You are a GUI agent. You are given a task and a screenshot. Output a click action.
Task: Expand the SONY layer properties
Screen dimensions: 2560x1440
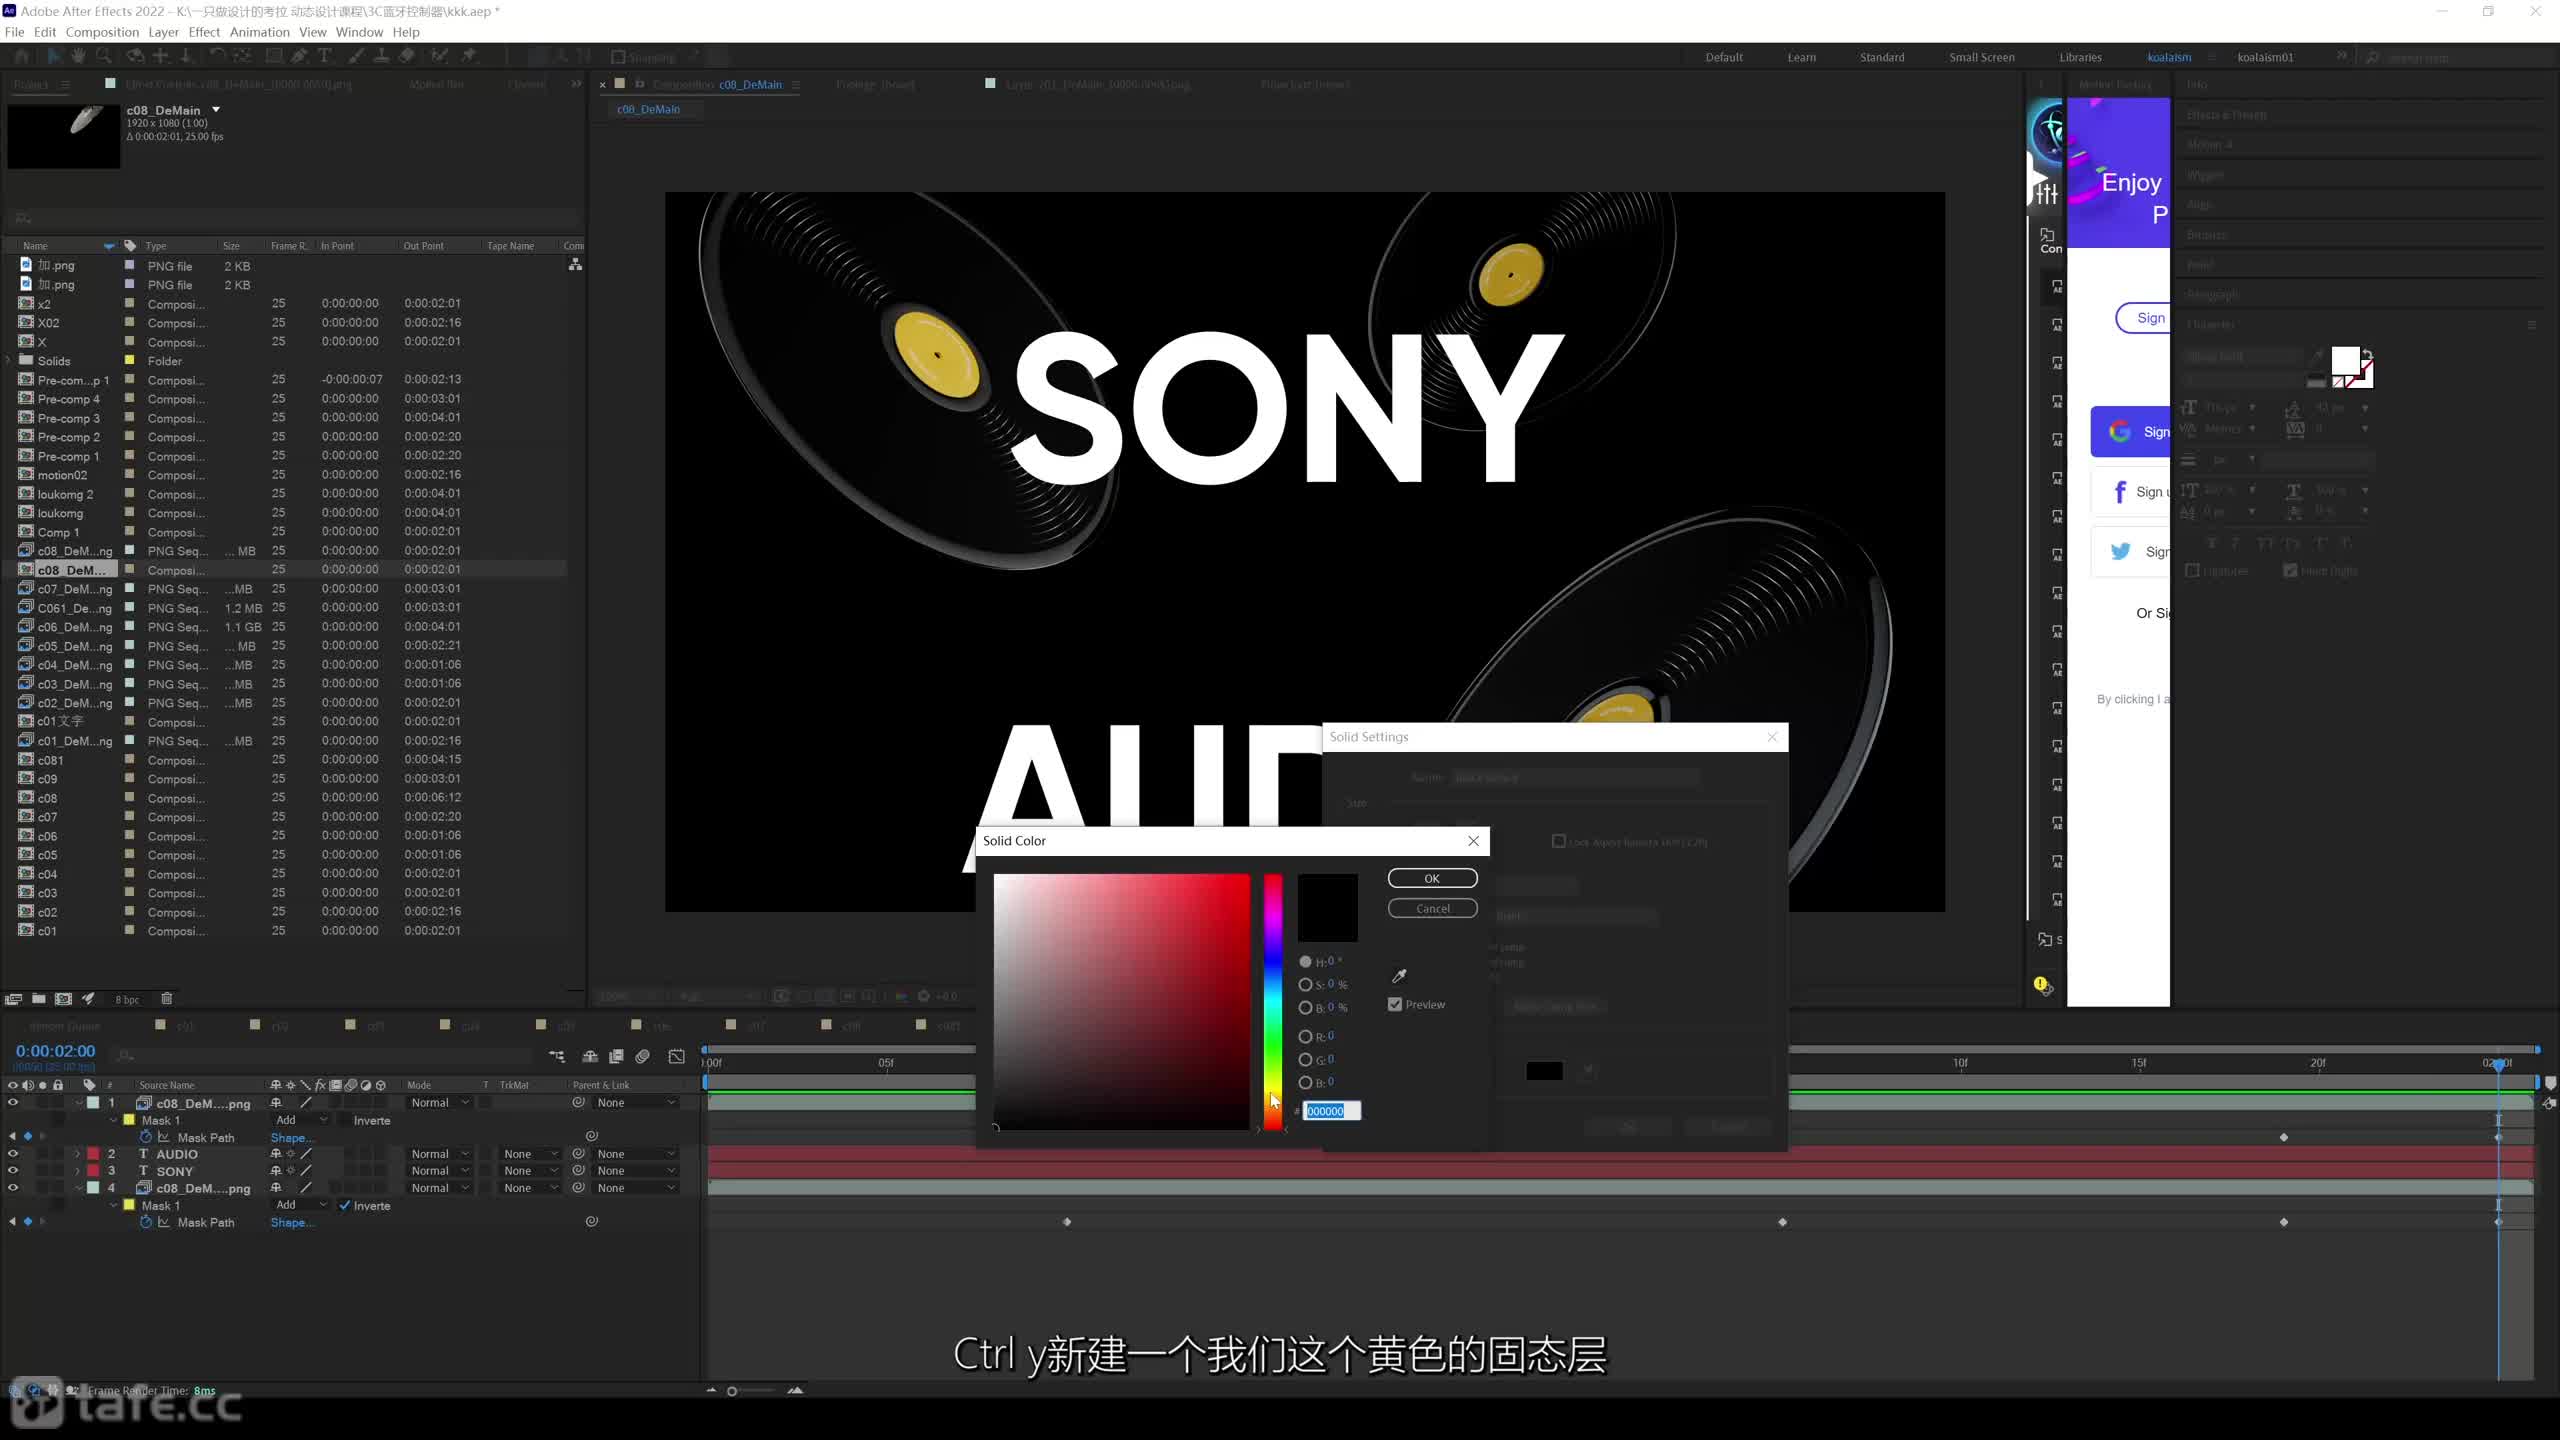tap(77, 1170)
